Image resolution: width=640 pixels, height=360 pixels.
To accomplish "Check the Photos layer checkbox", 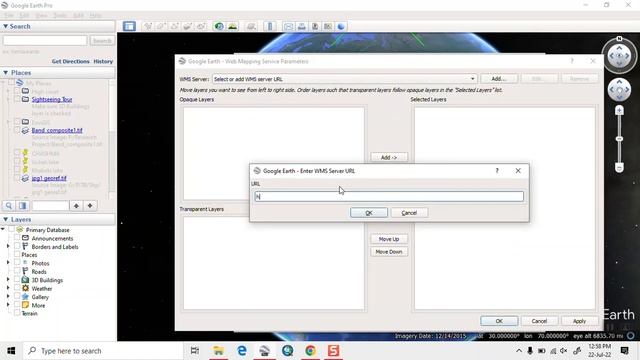I will [x=17, y=263].
